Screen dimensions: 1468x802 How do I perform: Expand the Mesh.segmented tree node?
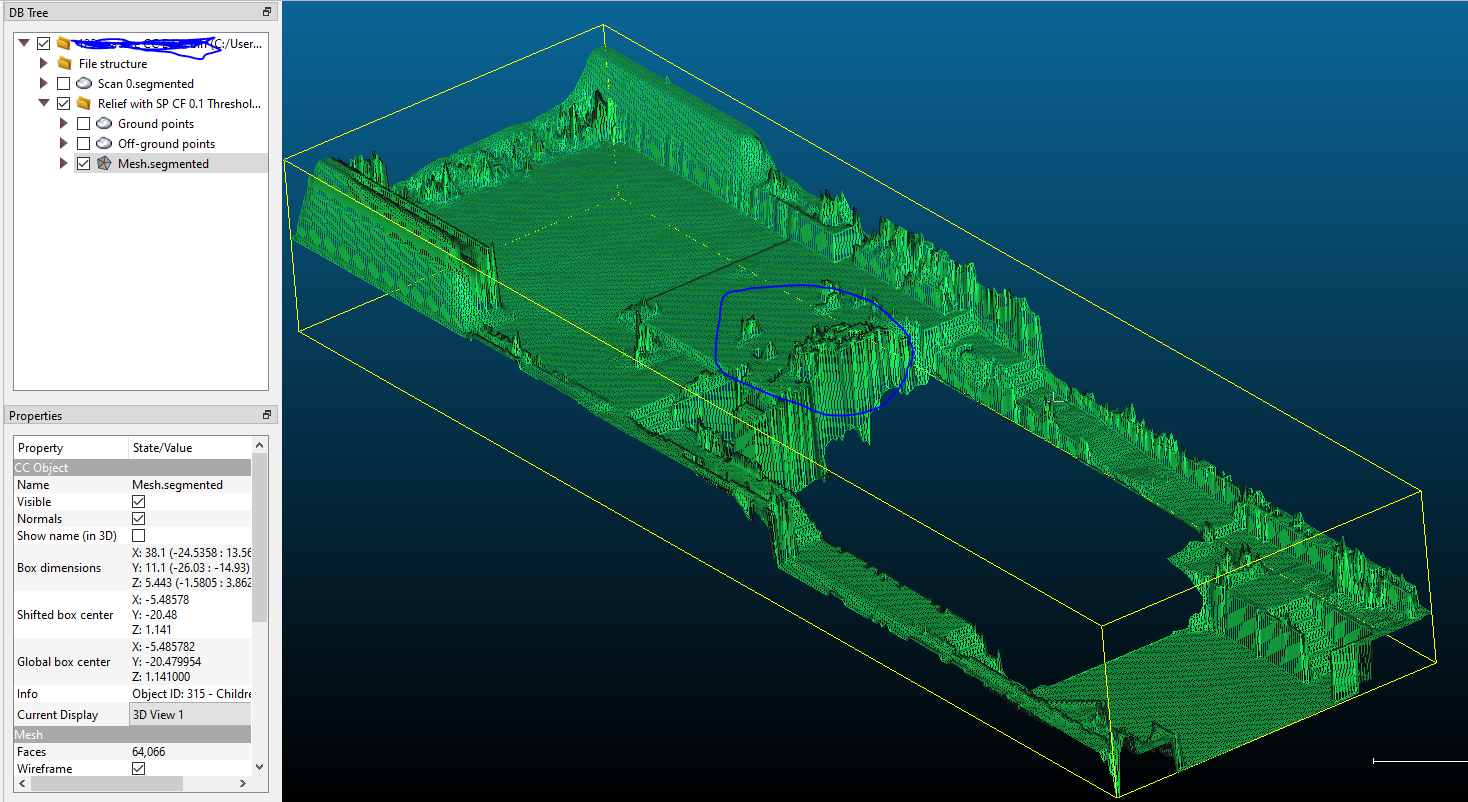pos(64,164)
